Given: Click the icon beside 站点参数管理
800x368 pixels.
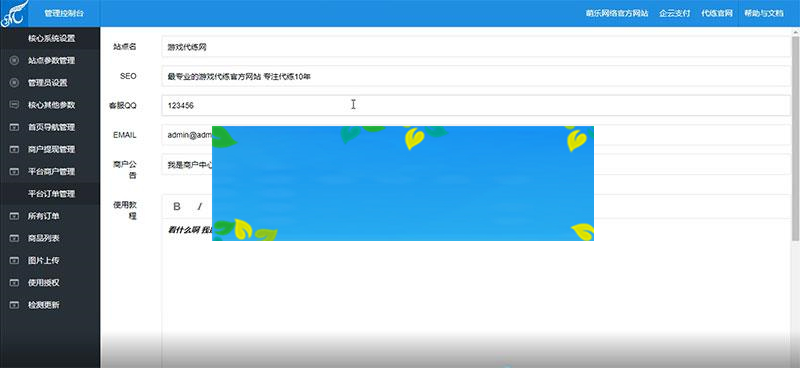Looking at the screenshot, I should [14, 61].
